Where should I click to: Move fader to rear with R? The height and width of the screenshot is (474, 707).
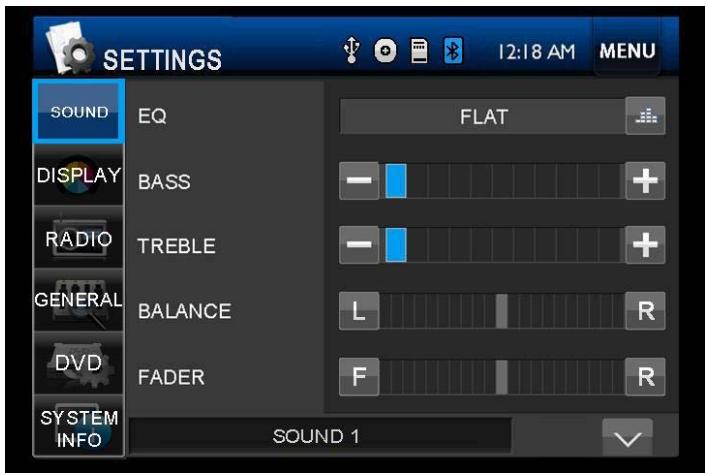(646, 377)
